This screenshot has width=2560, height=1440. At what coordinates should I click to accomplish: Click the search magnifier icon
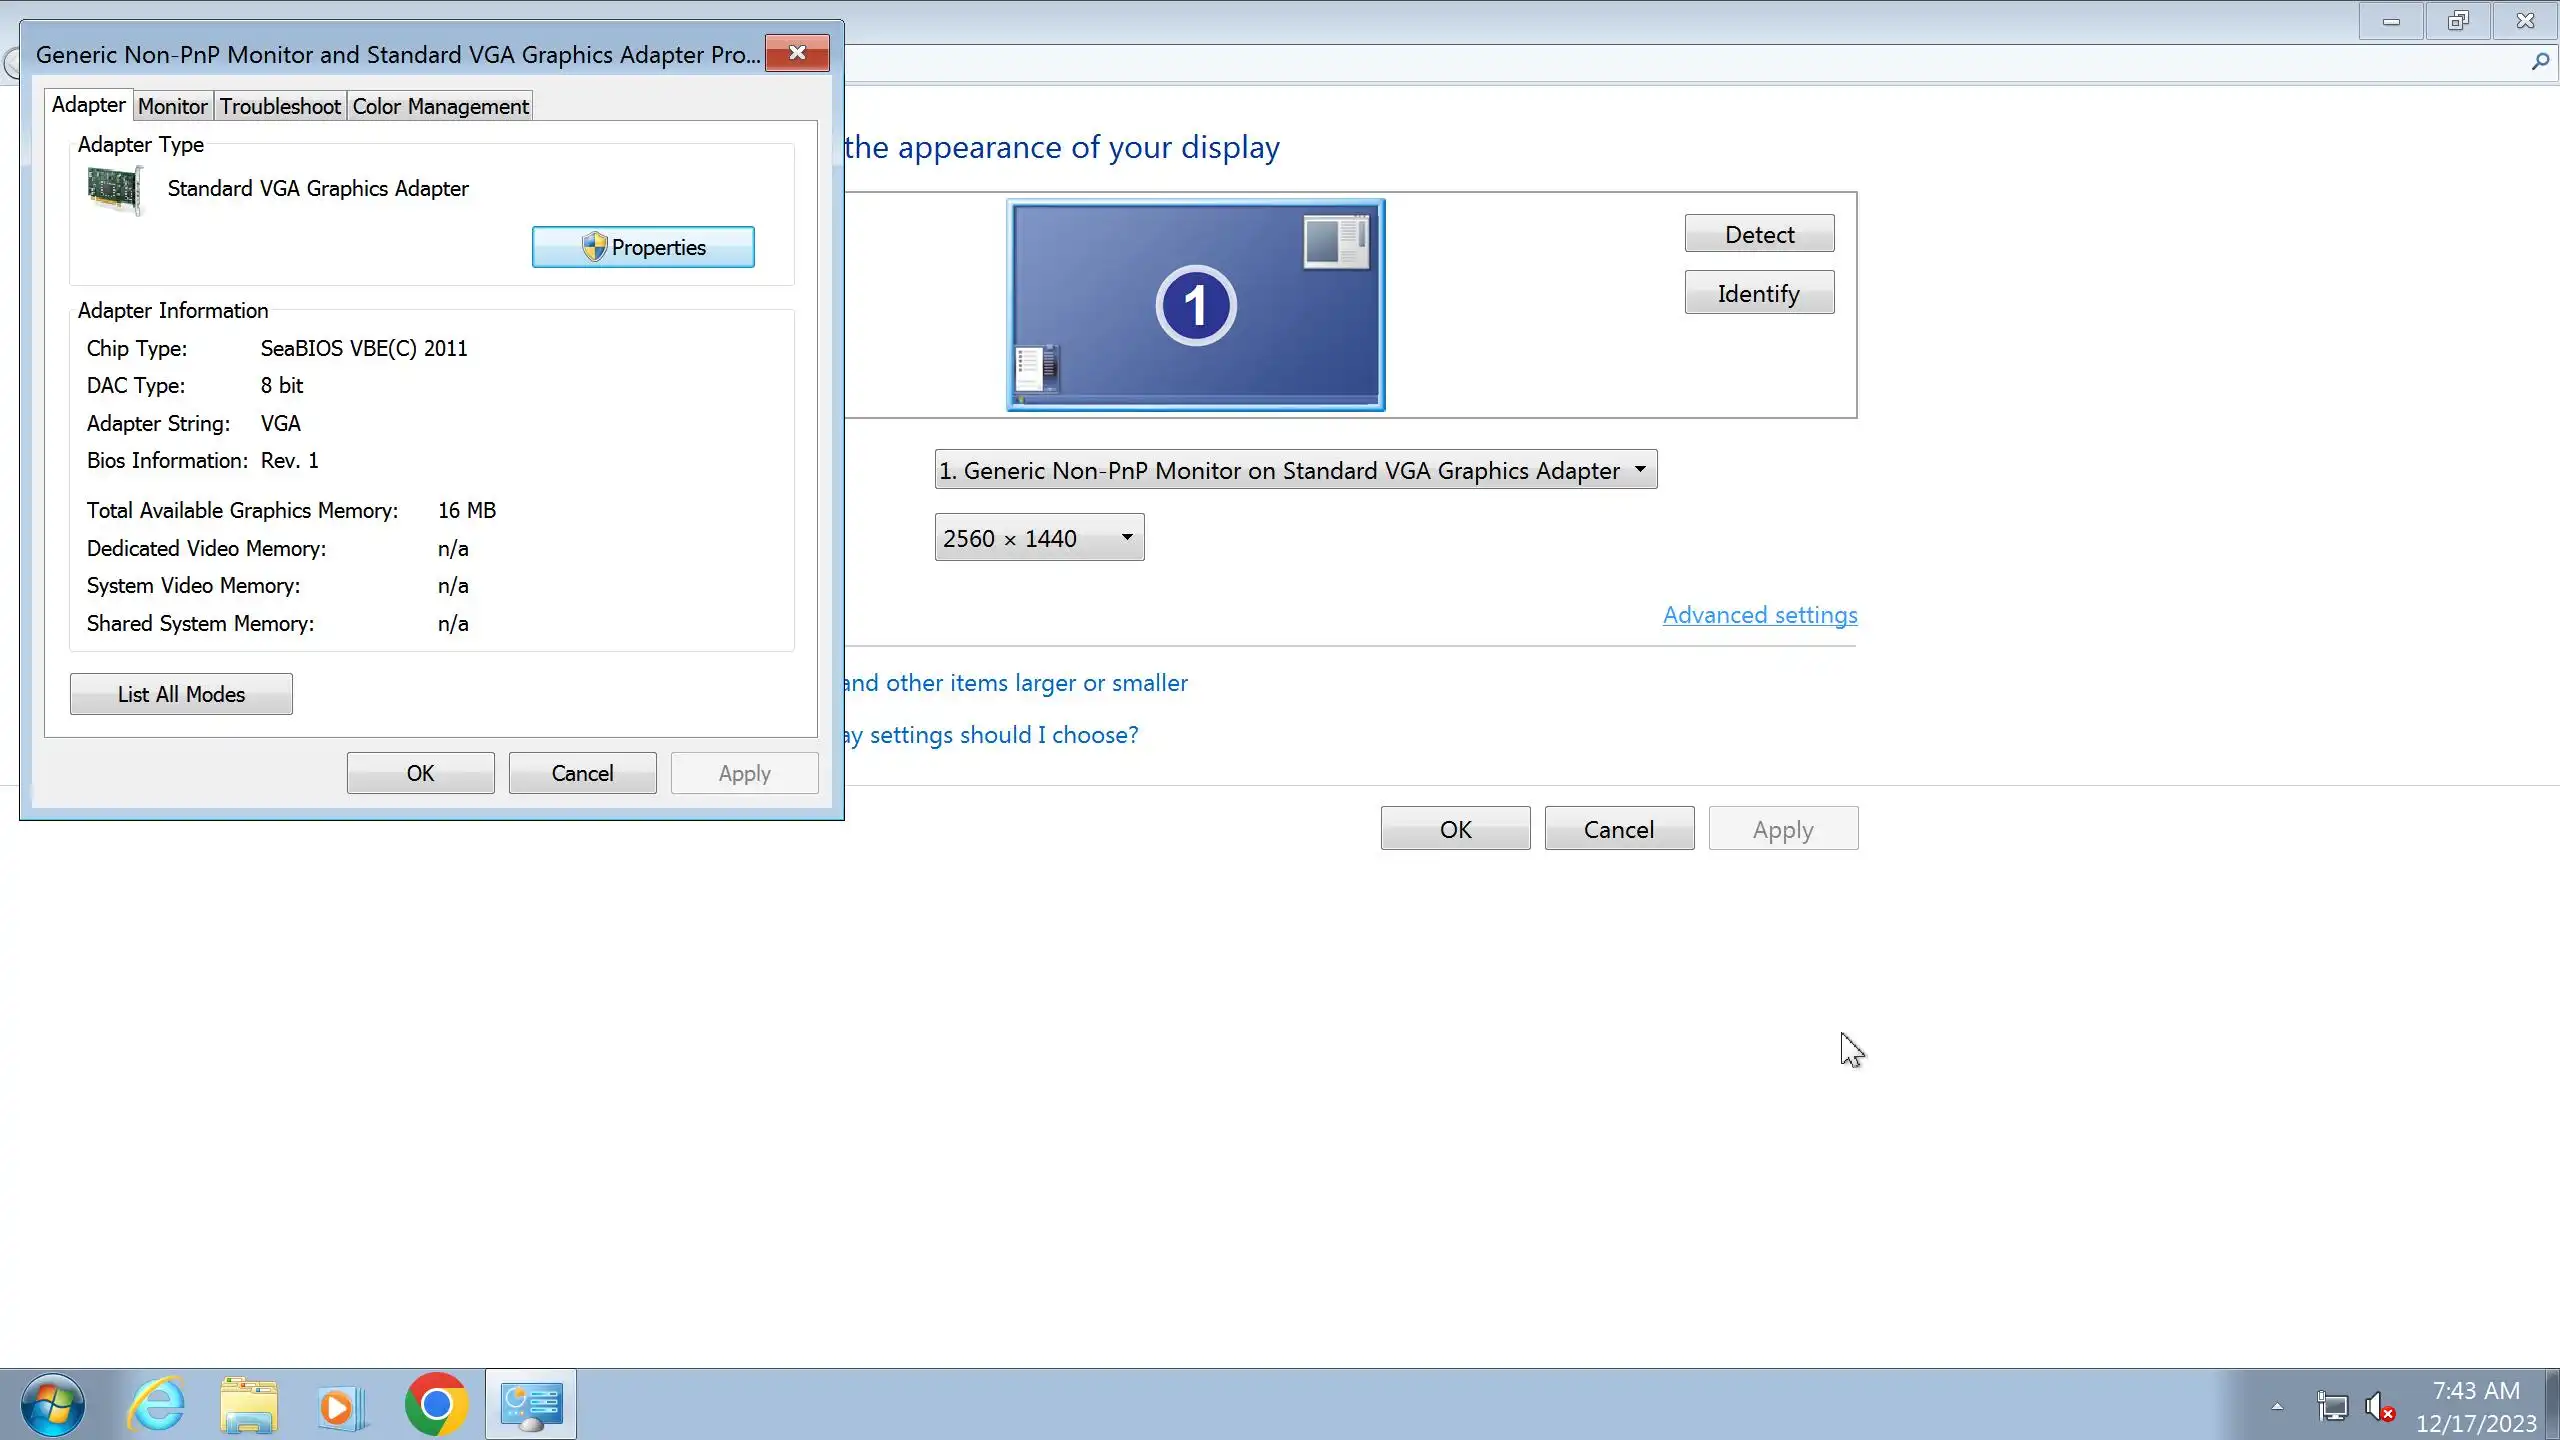2539,63
